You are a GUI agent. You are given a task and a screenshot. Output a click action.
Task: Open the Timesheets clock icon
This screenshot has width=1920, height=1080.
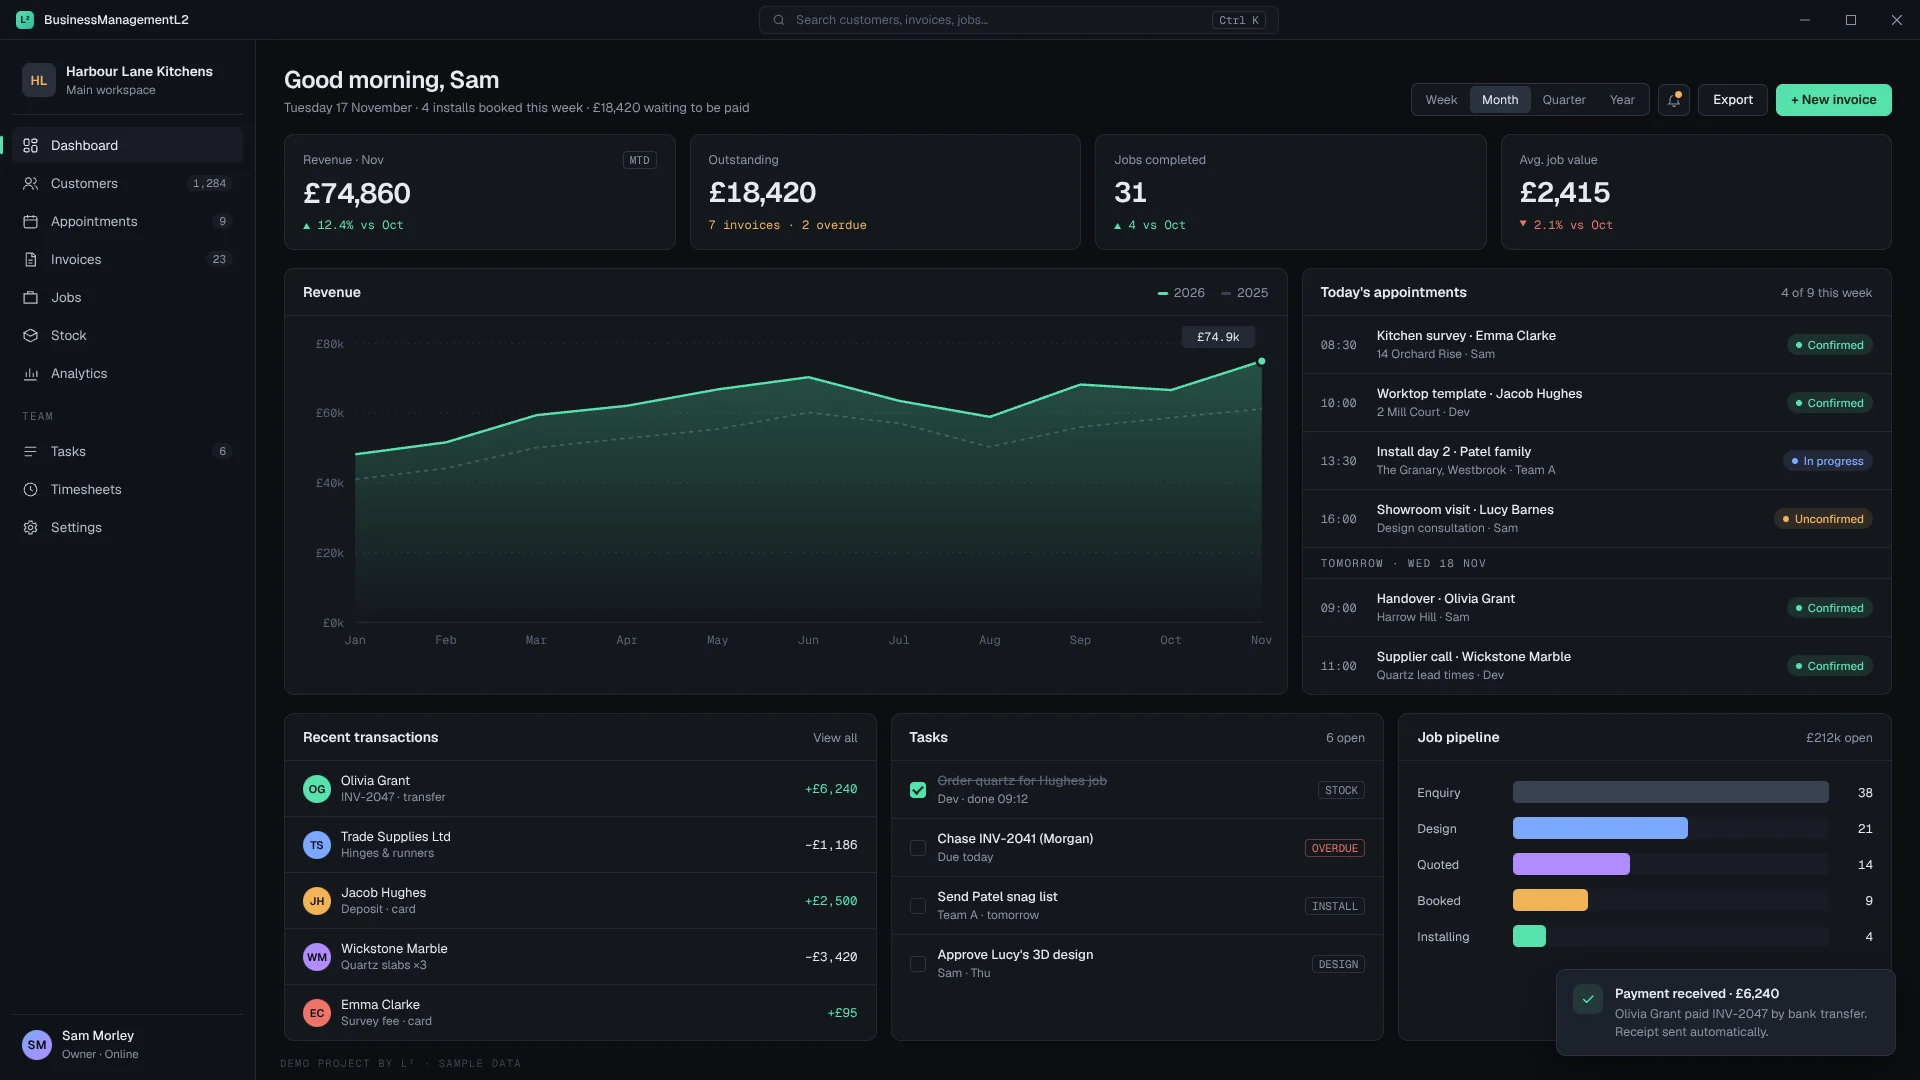click(31, 490)
